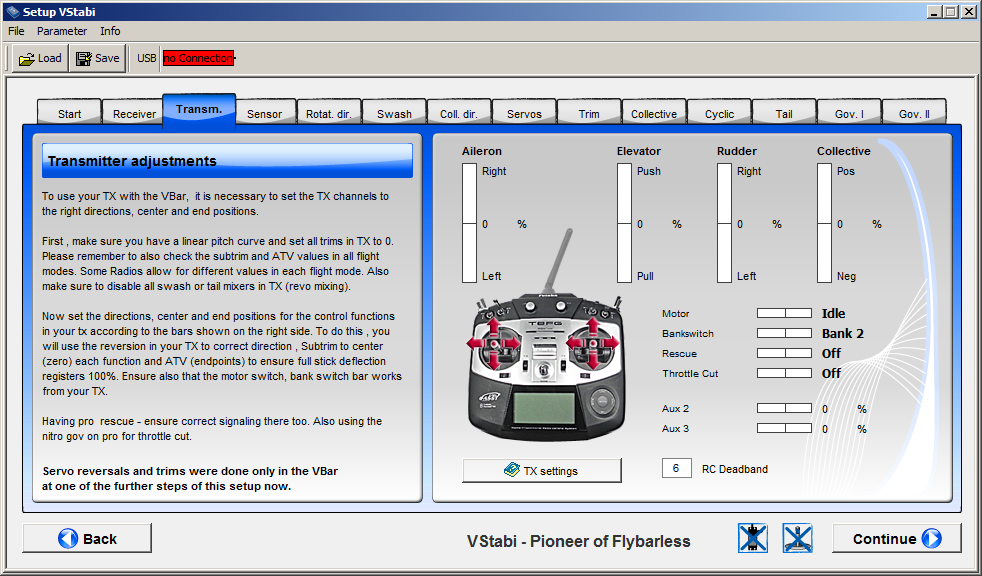982x576 pixels.
Task: Click the RC Deadband input field
Action: tap(676, 468)
